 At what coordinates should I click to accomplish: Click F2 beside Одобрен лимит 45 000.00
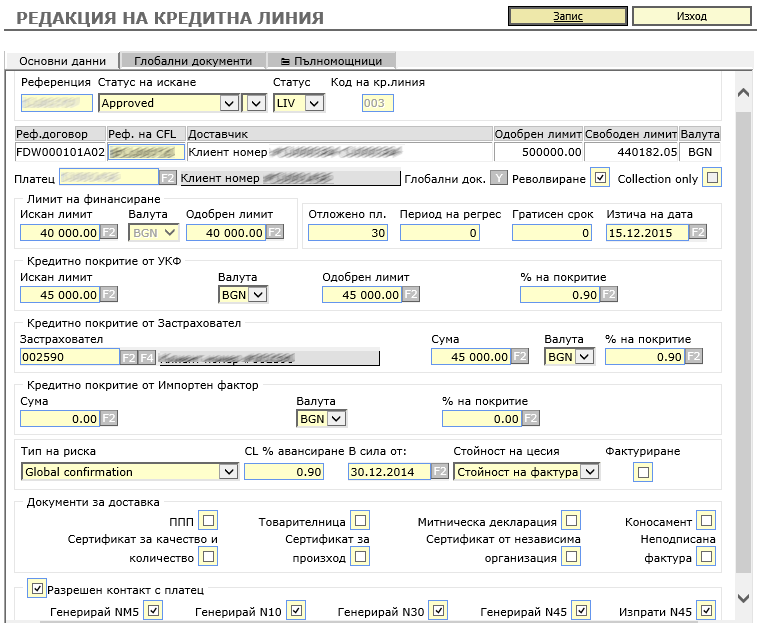pyautogui.click(x=411, y=294)
